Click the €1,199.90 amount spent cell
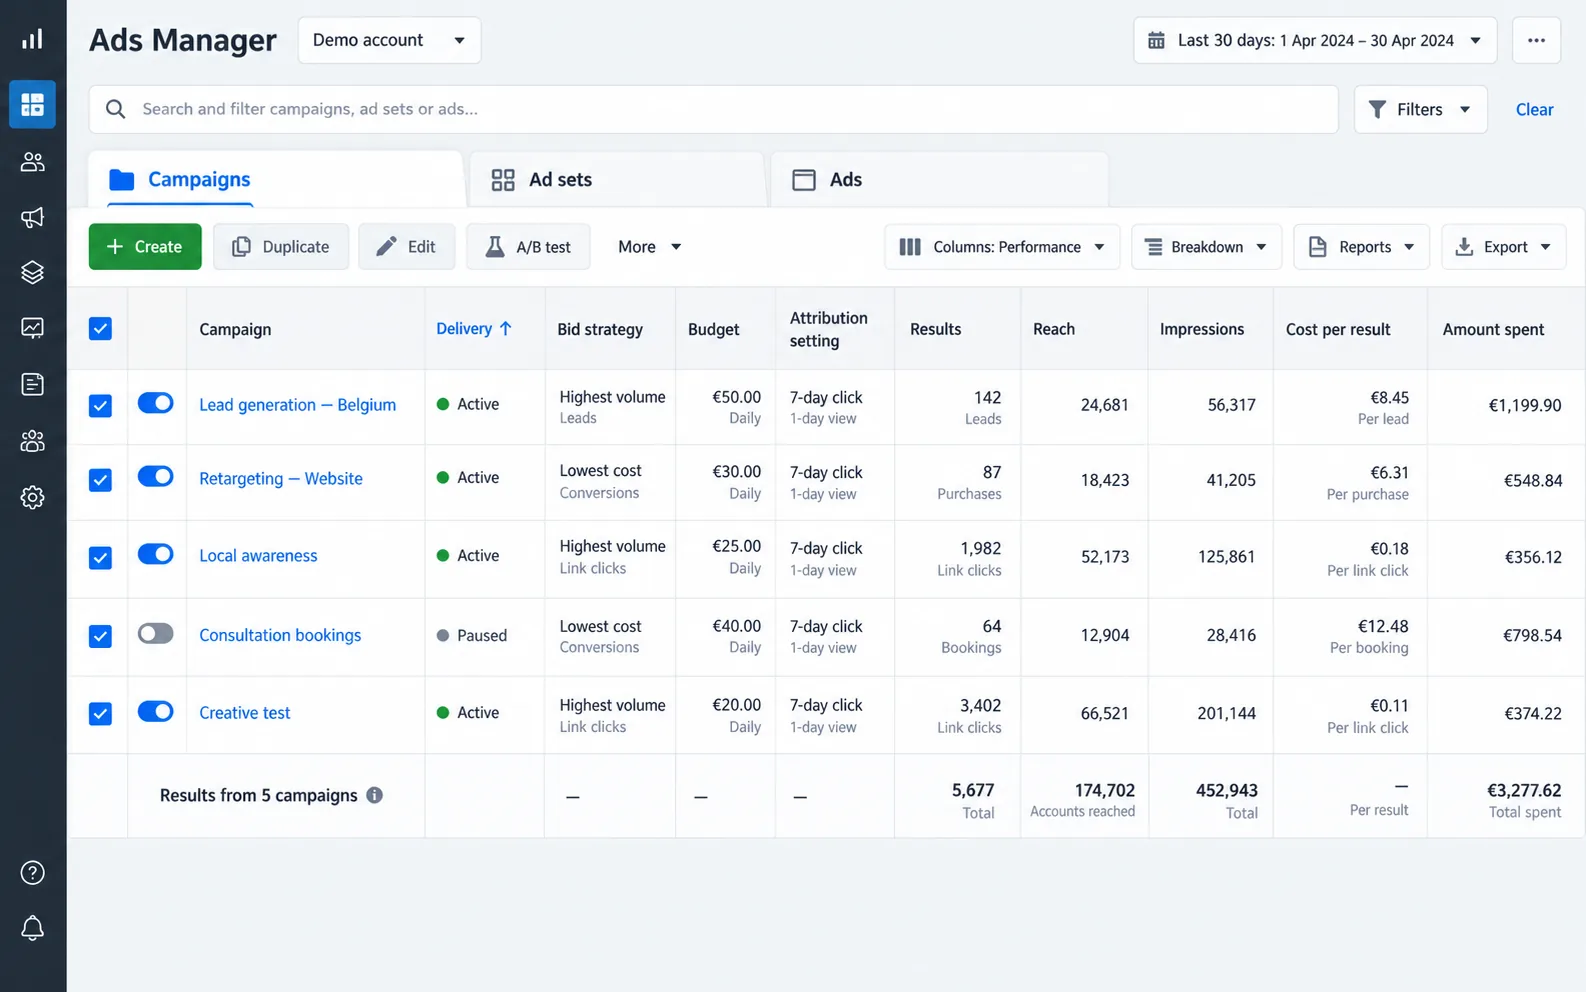This screenshot has height=992, width=1586. point(1524,405)
